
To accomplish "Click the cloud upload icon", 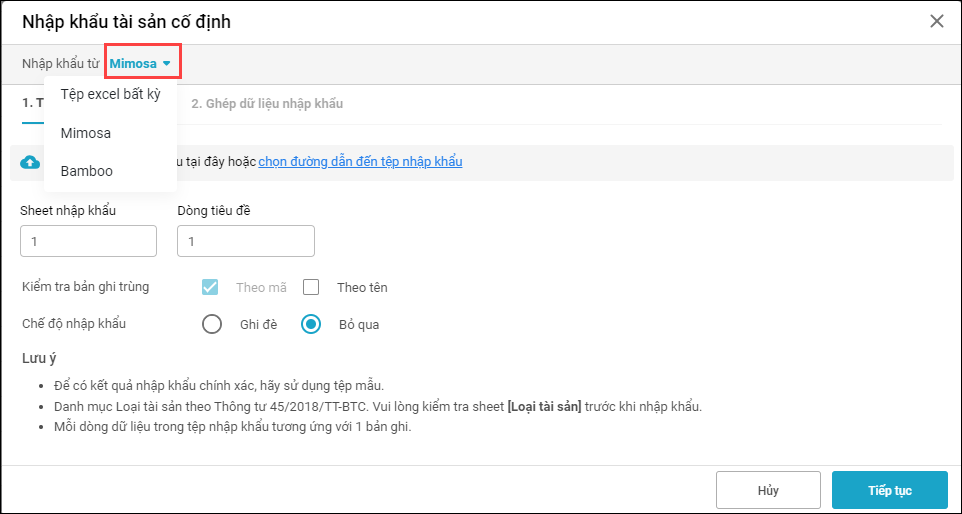I will [x=30, y=162].
